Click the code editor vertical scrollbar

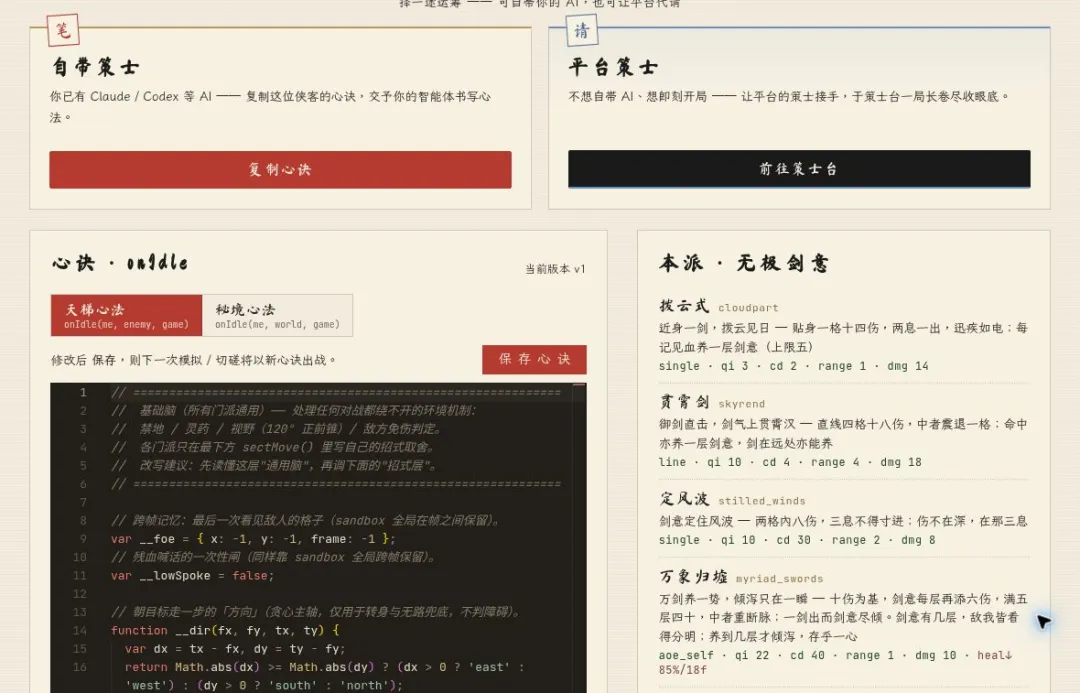[x=579, y=537]
